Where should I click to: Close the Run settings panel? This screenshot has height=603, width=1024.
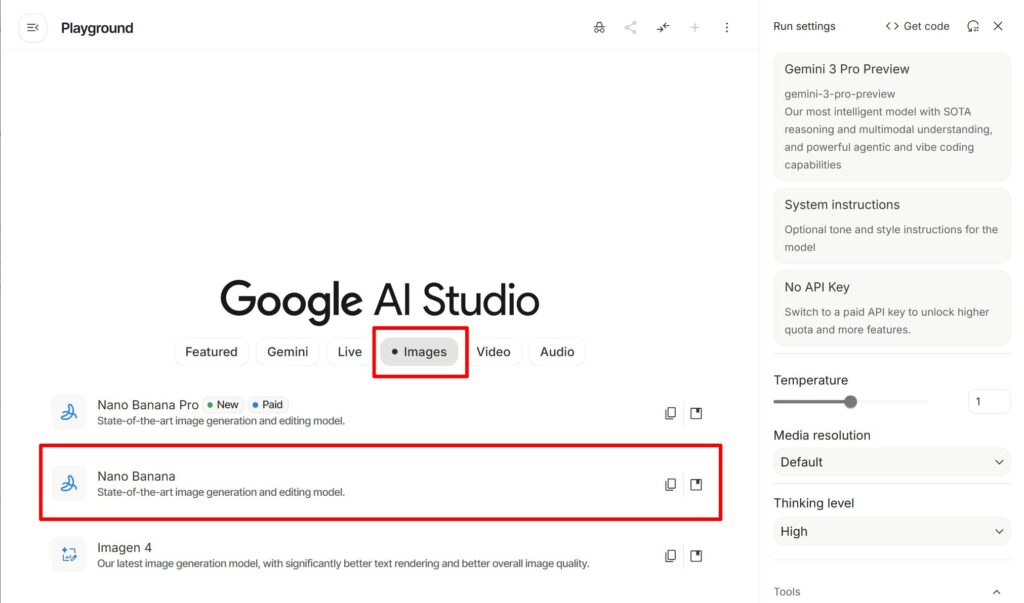point(998,26)
